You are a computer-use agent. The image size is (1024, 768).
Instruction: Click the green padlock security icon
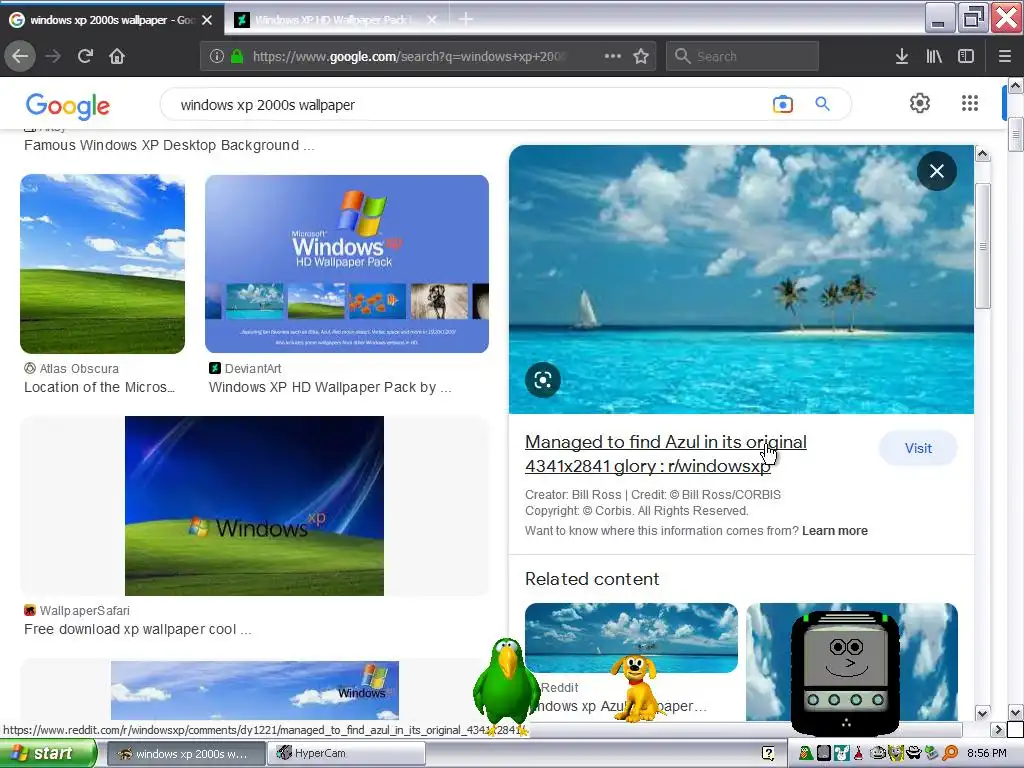(237, 56)
